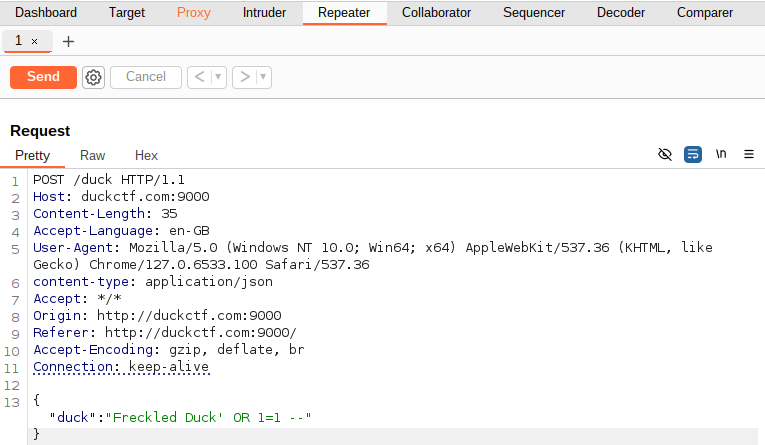Image resolution: width=765 pixels, height=445 pixels.
Task: Click the Host header name
Action: click(49, 197)
